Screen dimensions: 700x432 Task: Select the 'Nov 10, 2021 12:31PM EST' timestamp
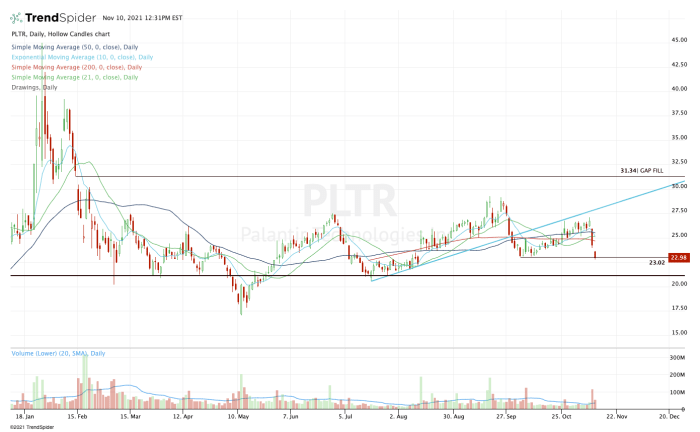click(142, 18)
